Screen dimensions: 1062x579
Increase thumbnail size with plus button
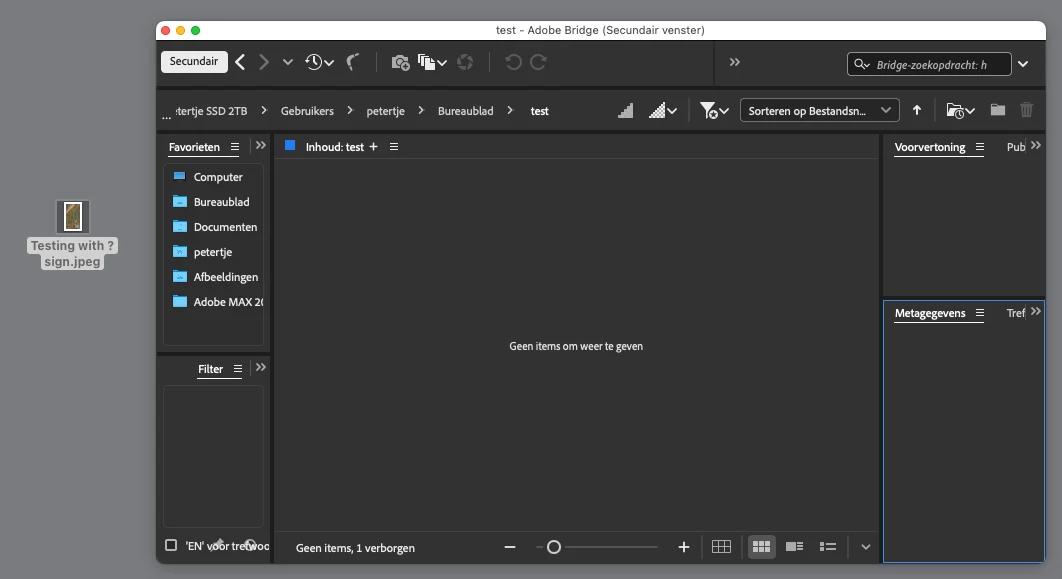pos(684,547)
